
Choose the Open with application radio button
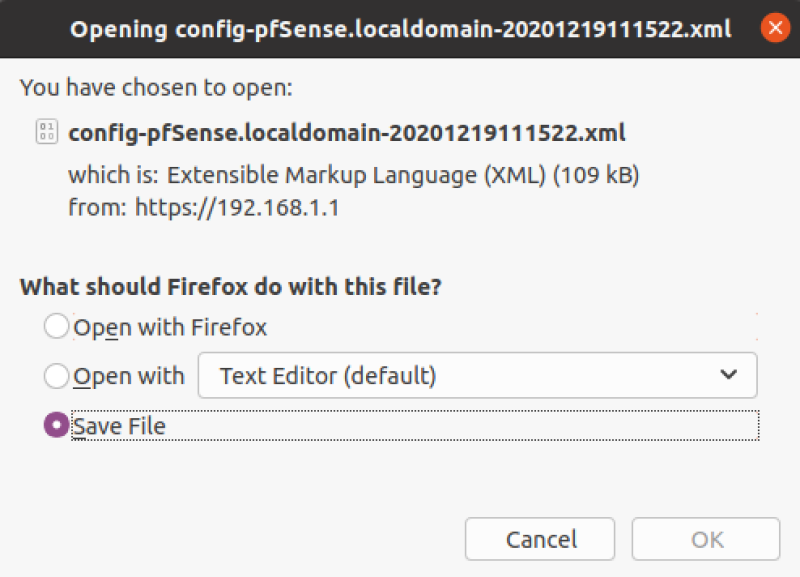tap(56, 376)
